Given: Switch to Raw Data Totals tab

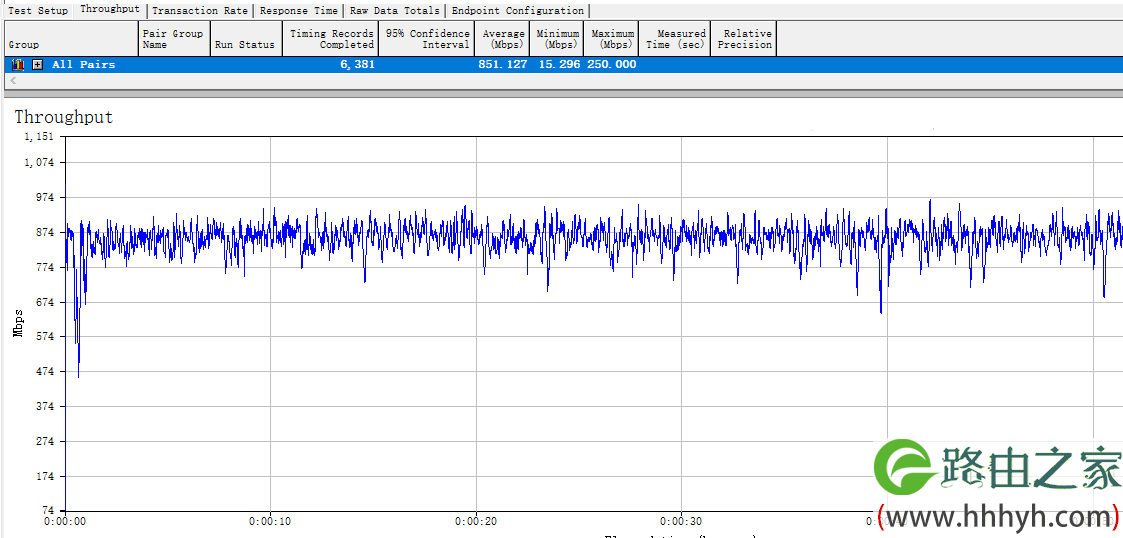Looking at the screenshot, I should (395, 11).
